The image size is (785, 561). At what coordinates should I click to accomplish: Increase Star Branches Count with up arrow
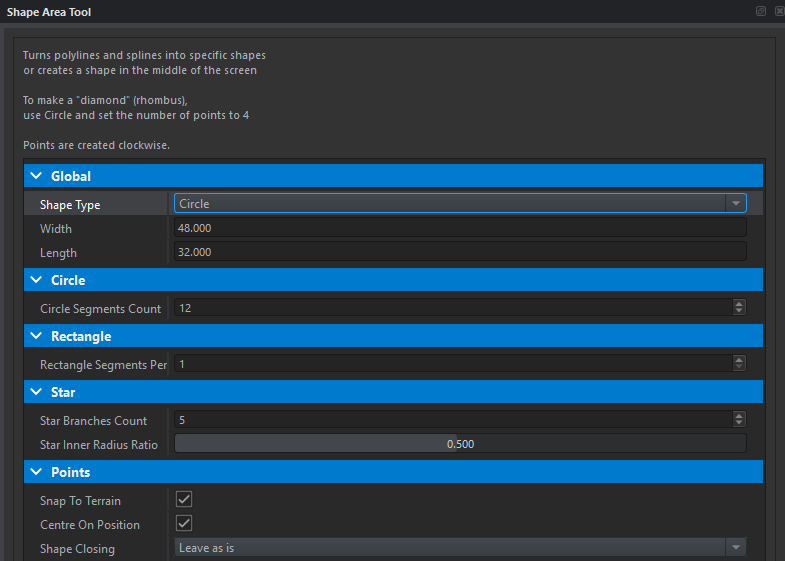tap(739, 417)
